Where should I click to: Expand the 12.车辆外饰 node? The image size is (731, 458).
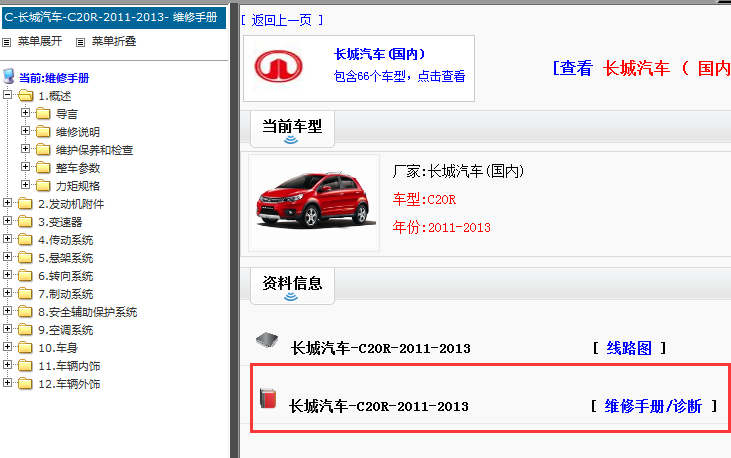[x=7, y=382]
